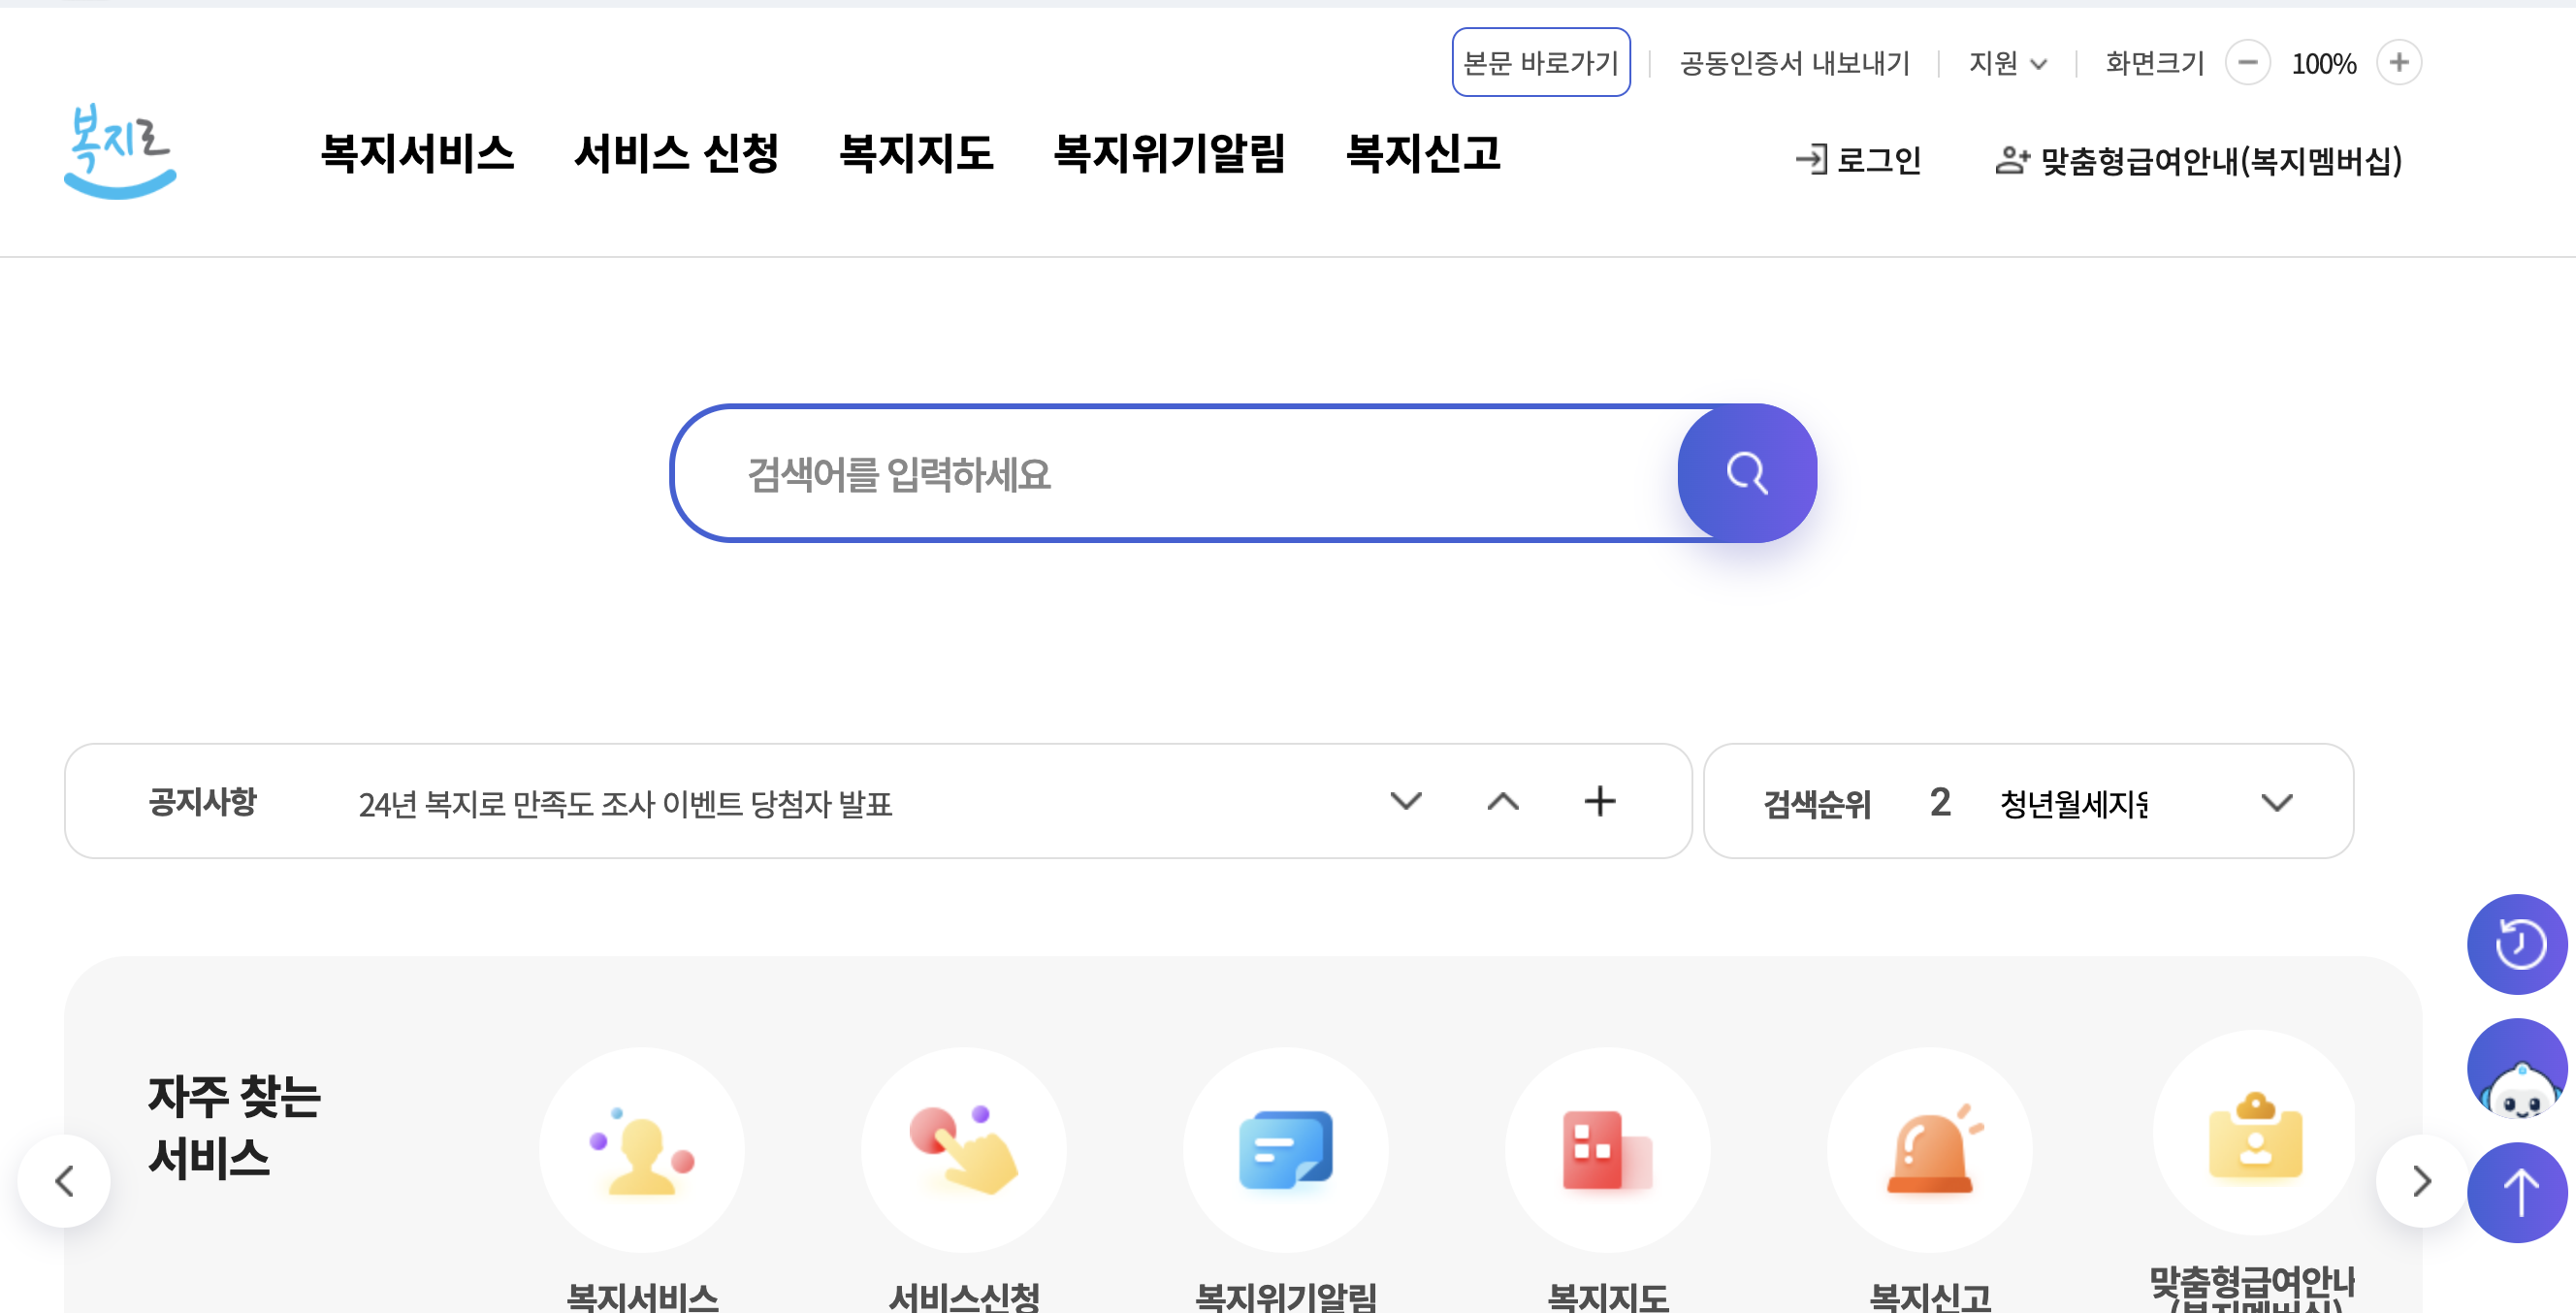The height and width of the screenshot is (1313, 2576).
Task: Show next notice with down chevron
Action: [1405, 801]
